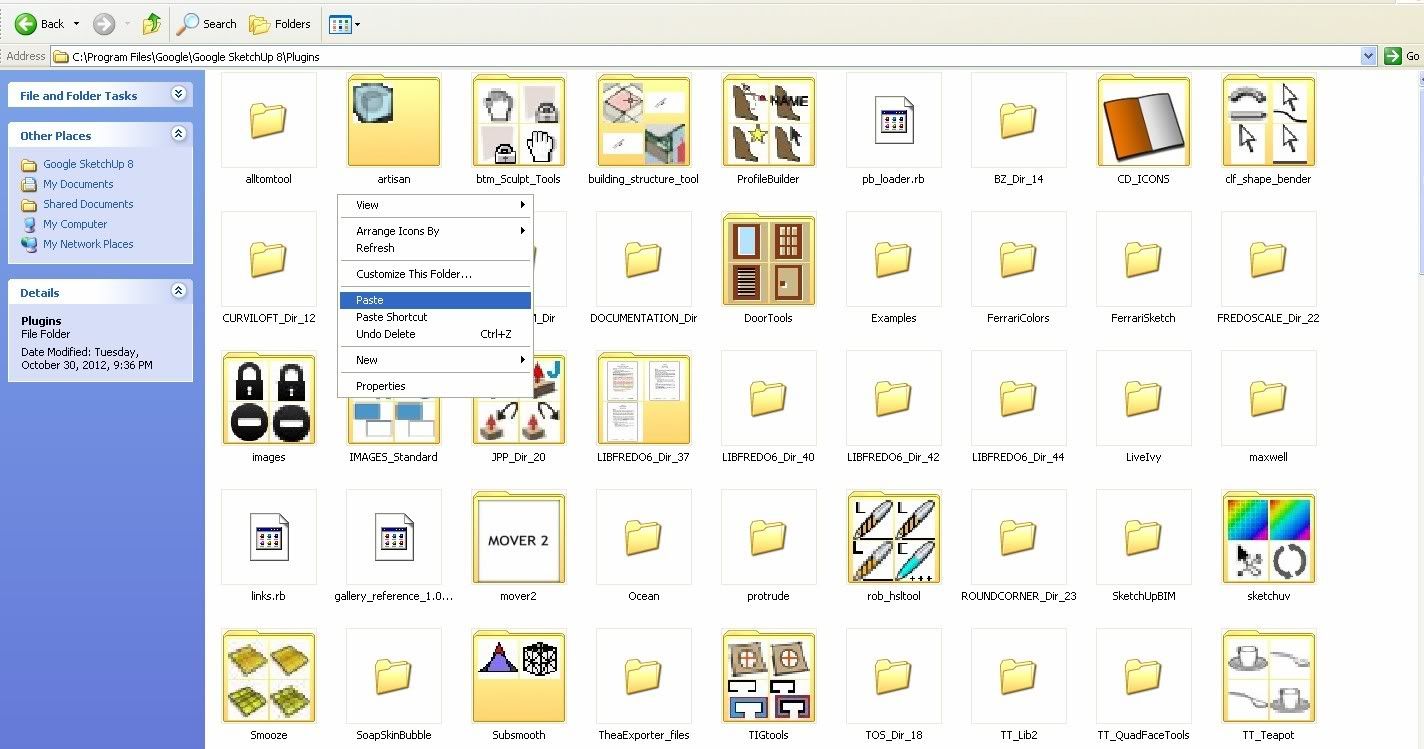Open the View submenu
1424x749 pixels.
pyautogui.click(x=435, y=205)
